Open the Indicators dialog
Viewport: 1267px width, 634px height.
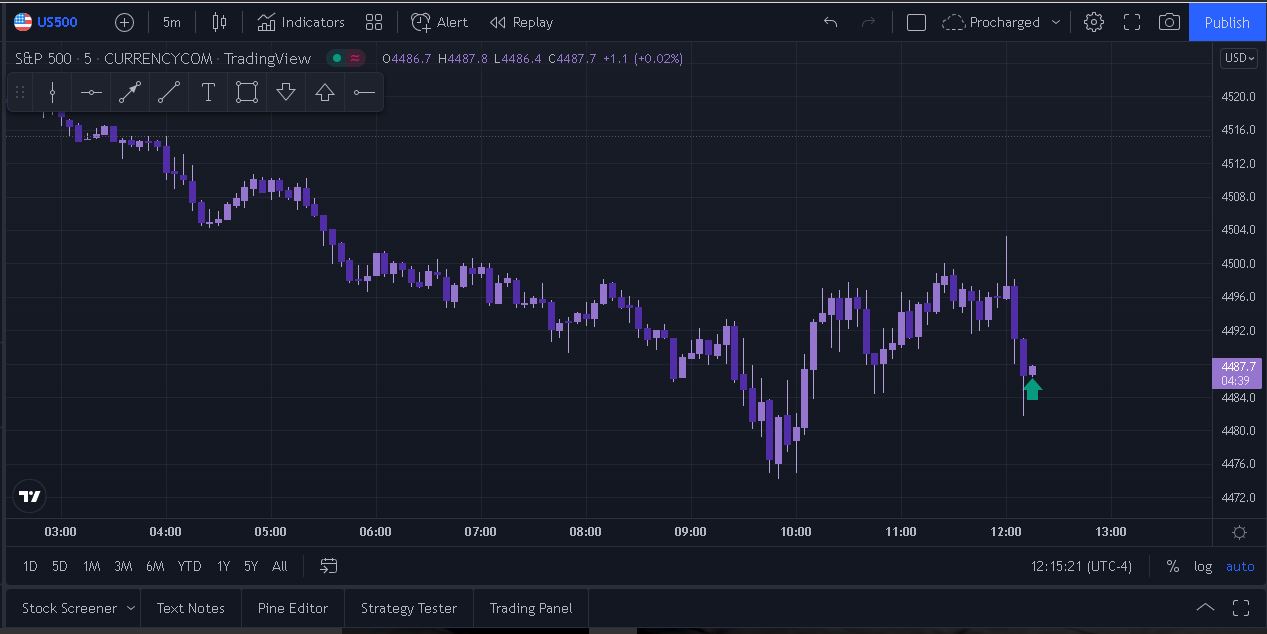pyautogui.click(x=300, y=22)
